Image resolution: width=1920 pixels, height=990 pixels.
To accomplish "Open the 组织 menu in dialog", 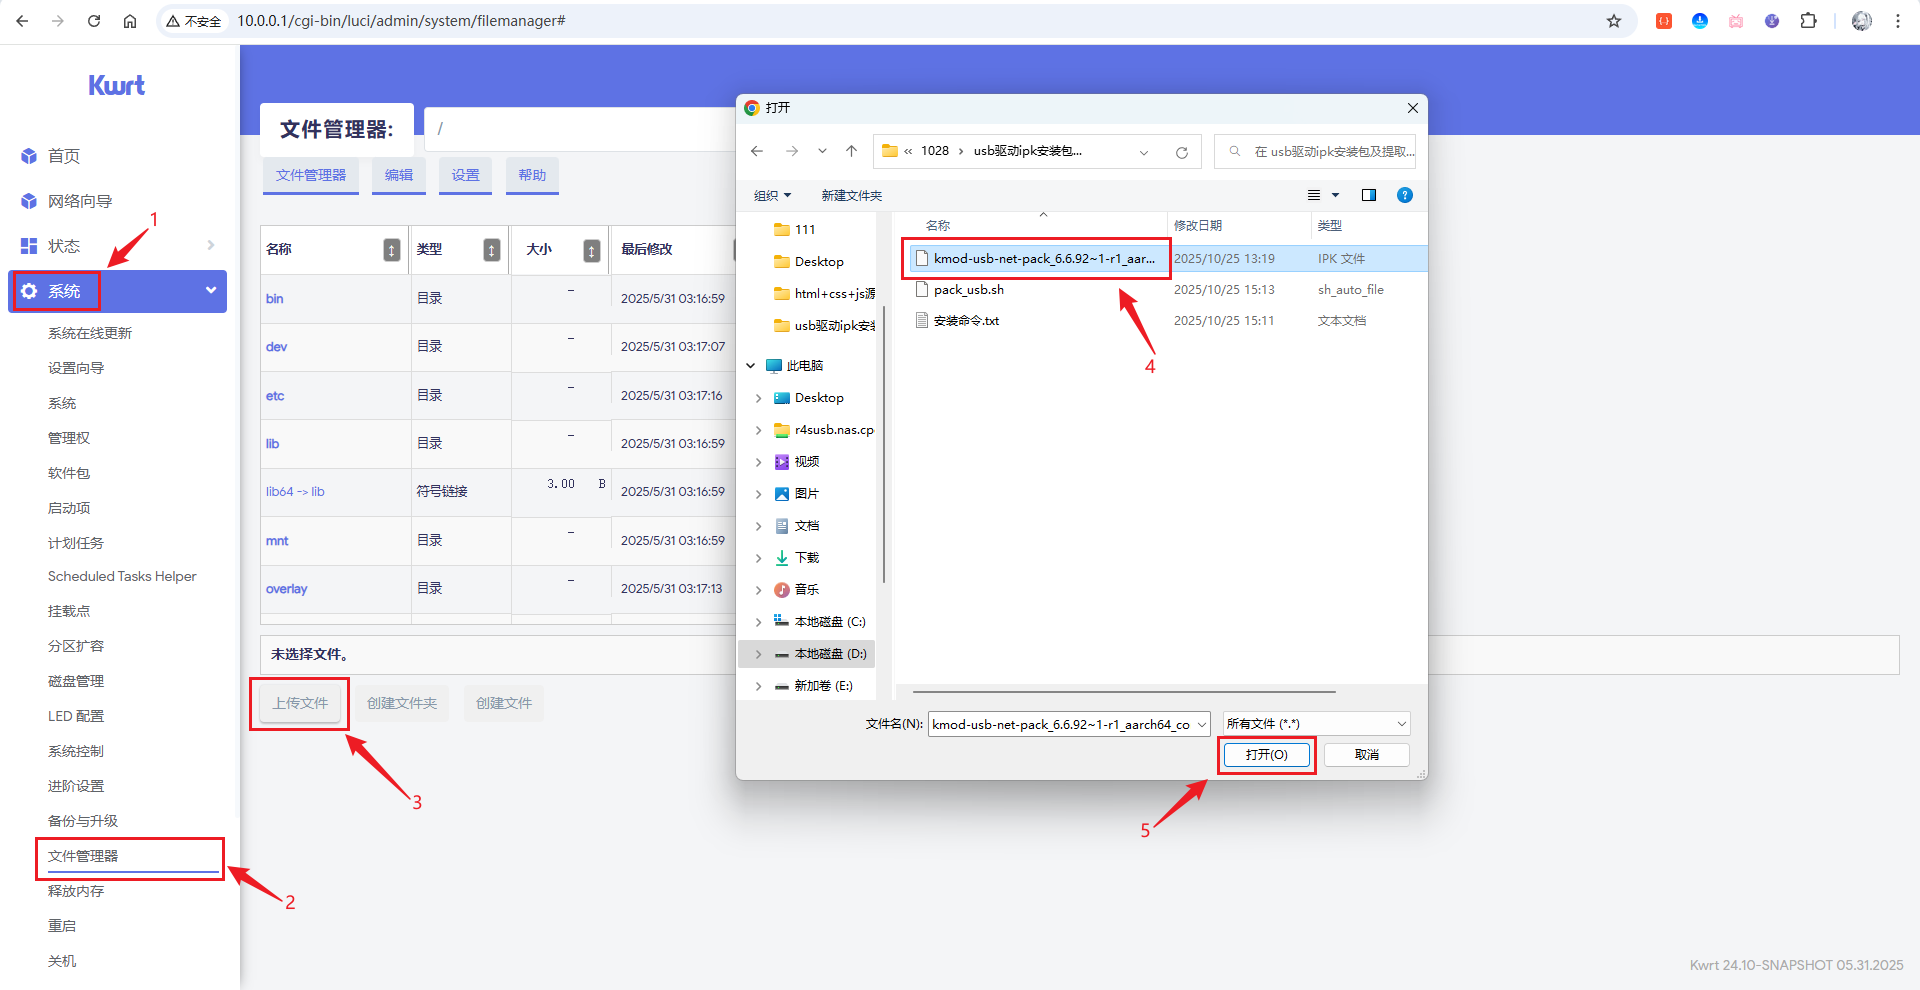I will [771, 195].
